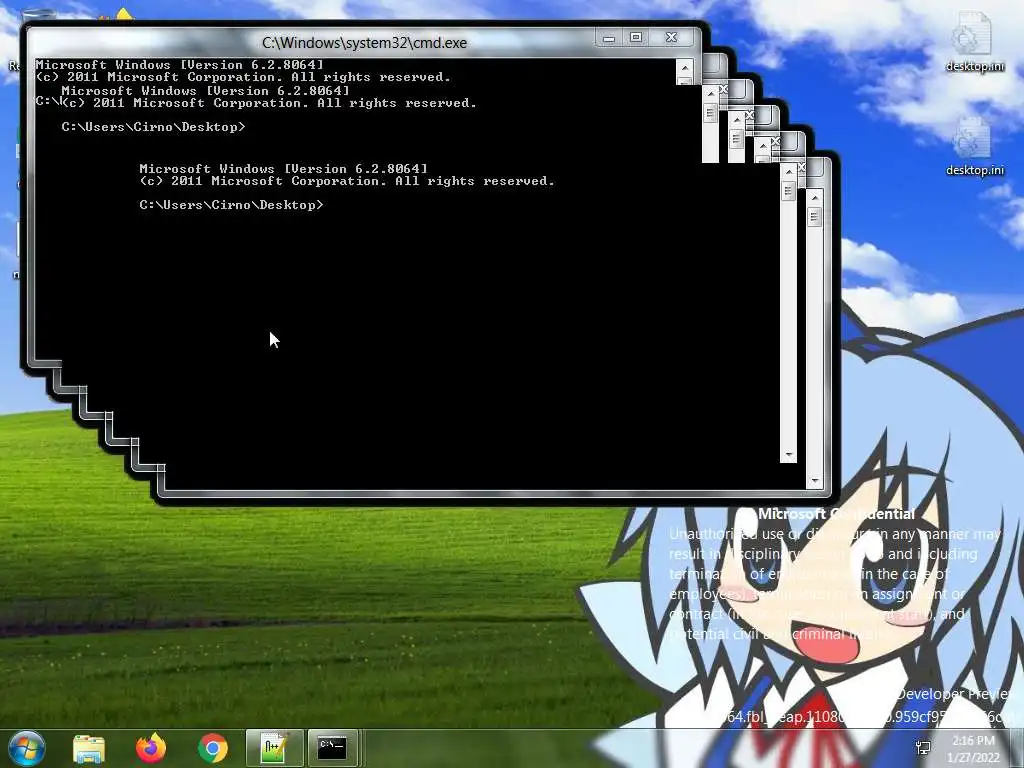Click scroll-down arrow of second-rearmost cmd window
Image resolution: width=1024 pixels, height=768 pixels.
click(789, 455)
